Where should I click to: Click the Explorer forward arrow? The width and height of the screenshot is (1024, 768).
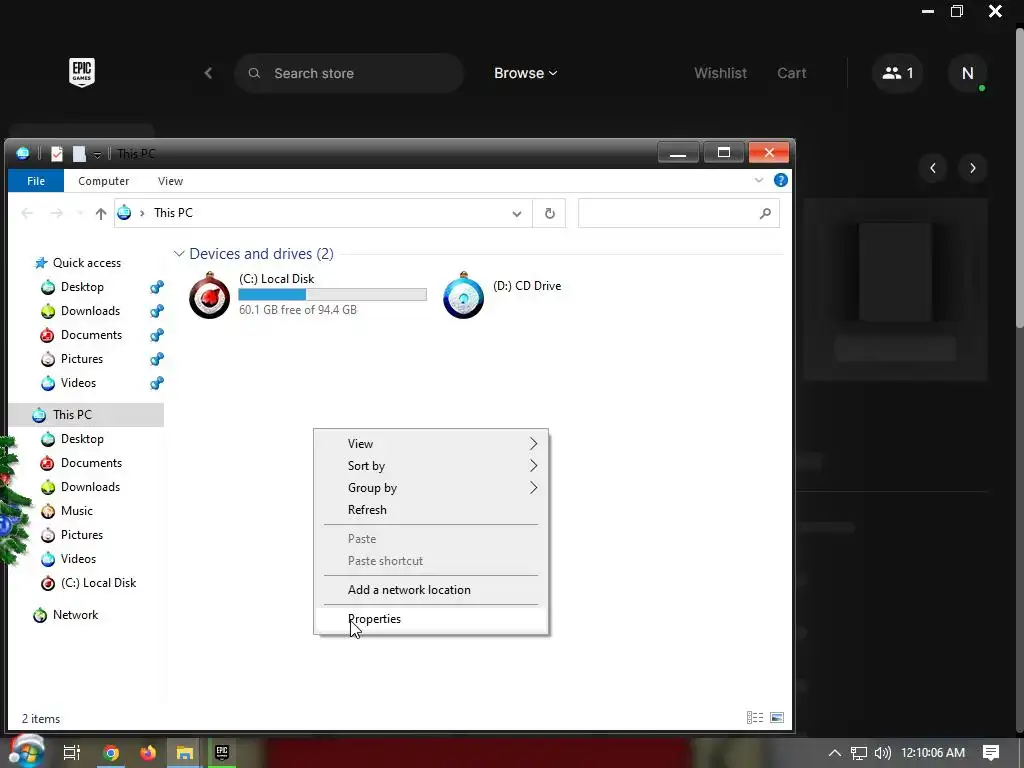coord(57,213)
